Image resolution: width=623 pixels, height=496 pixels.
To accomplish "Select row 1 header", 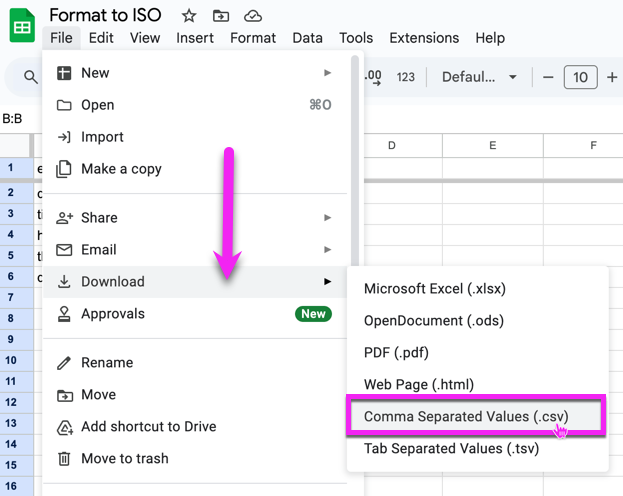I will tap(17, 168).
